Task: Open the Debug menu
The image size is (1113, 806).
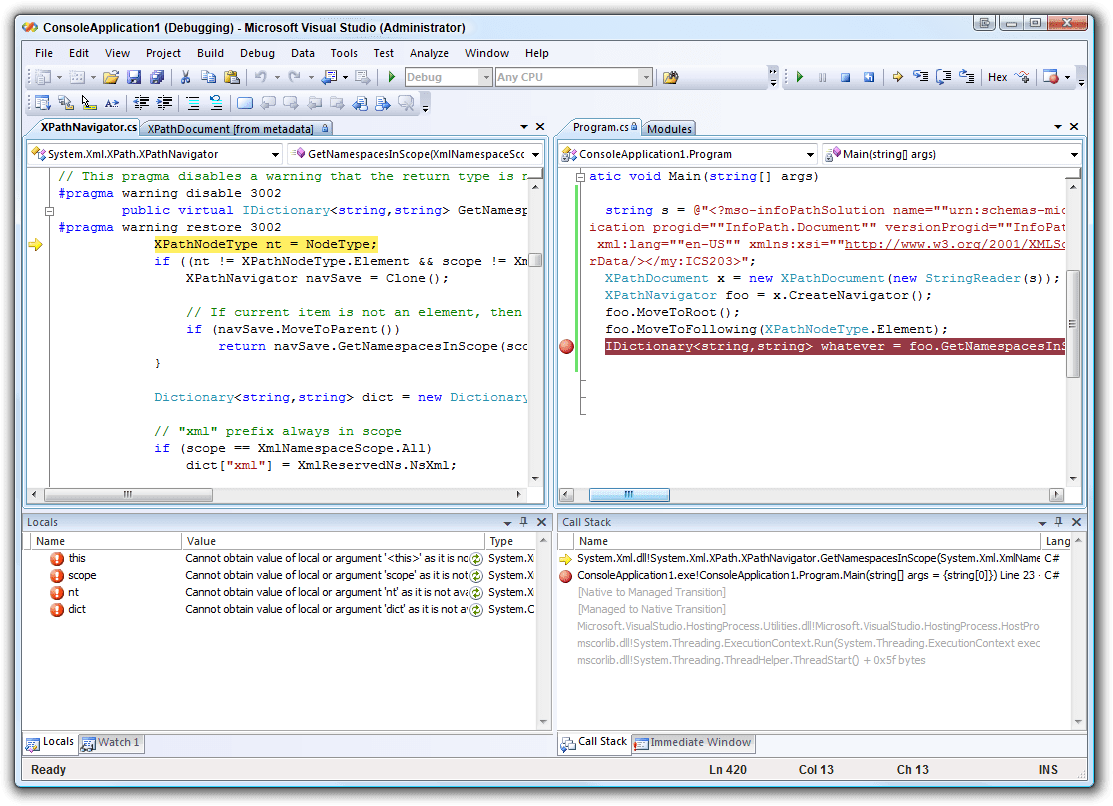Action: click(x=257, y=53)
